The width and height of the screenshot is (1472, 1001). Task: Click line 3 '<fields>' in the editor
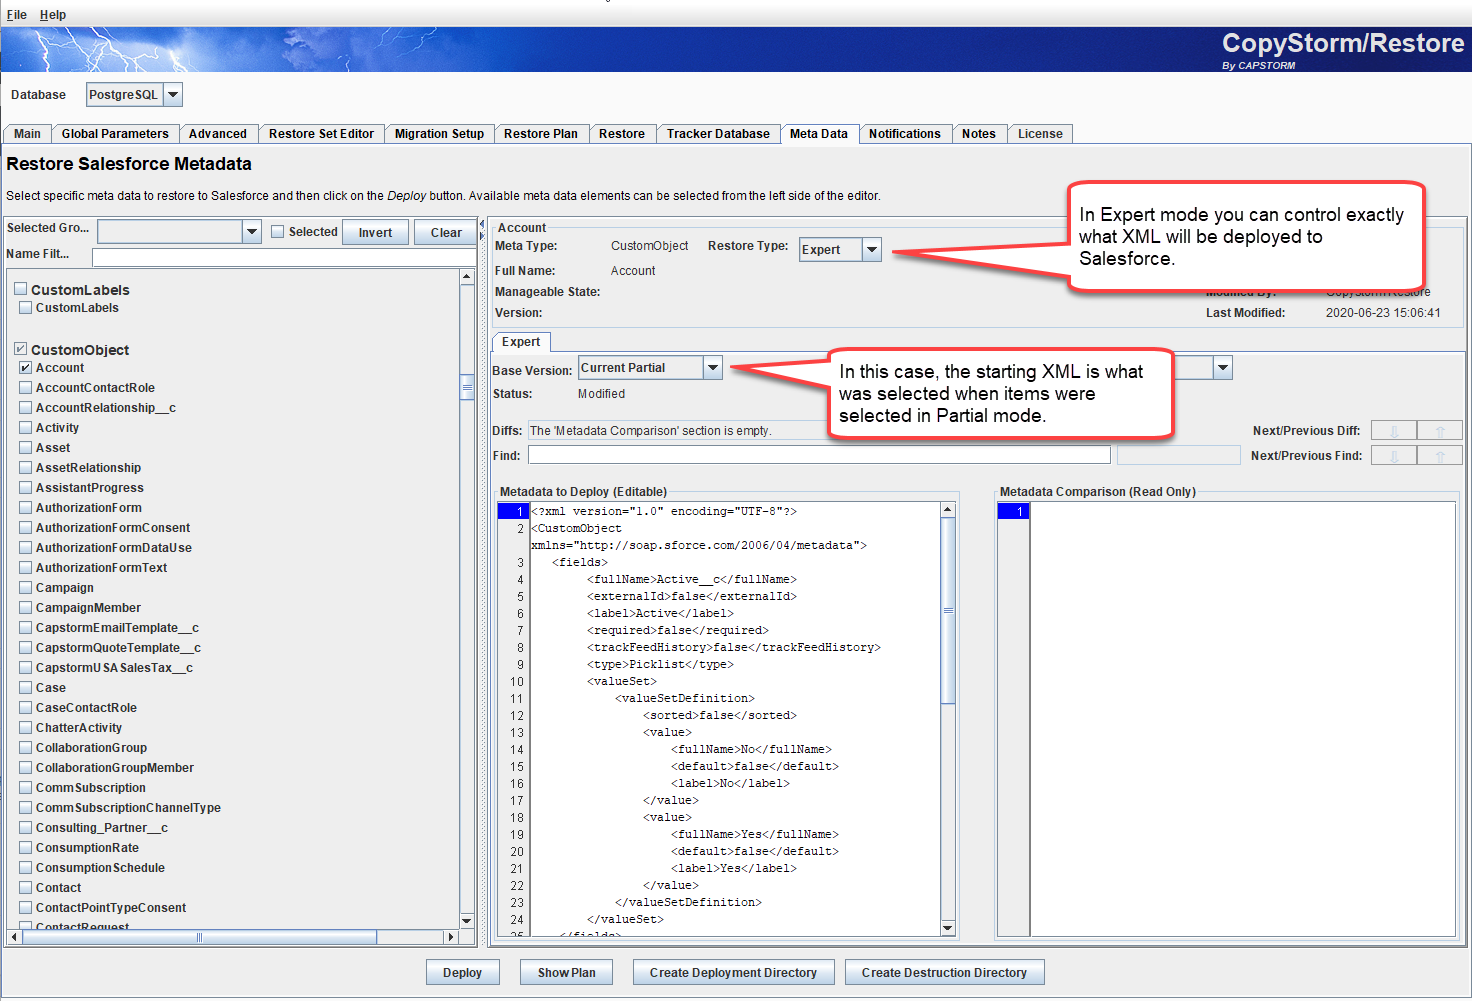click(x=580, y=563)
